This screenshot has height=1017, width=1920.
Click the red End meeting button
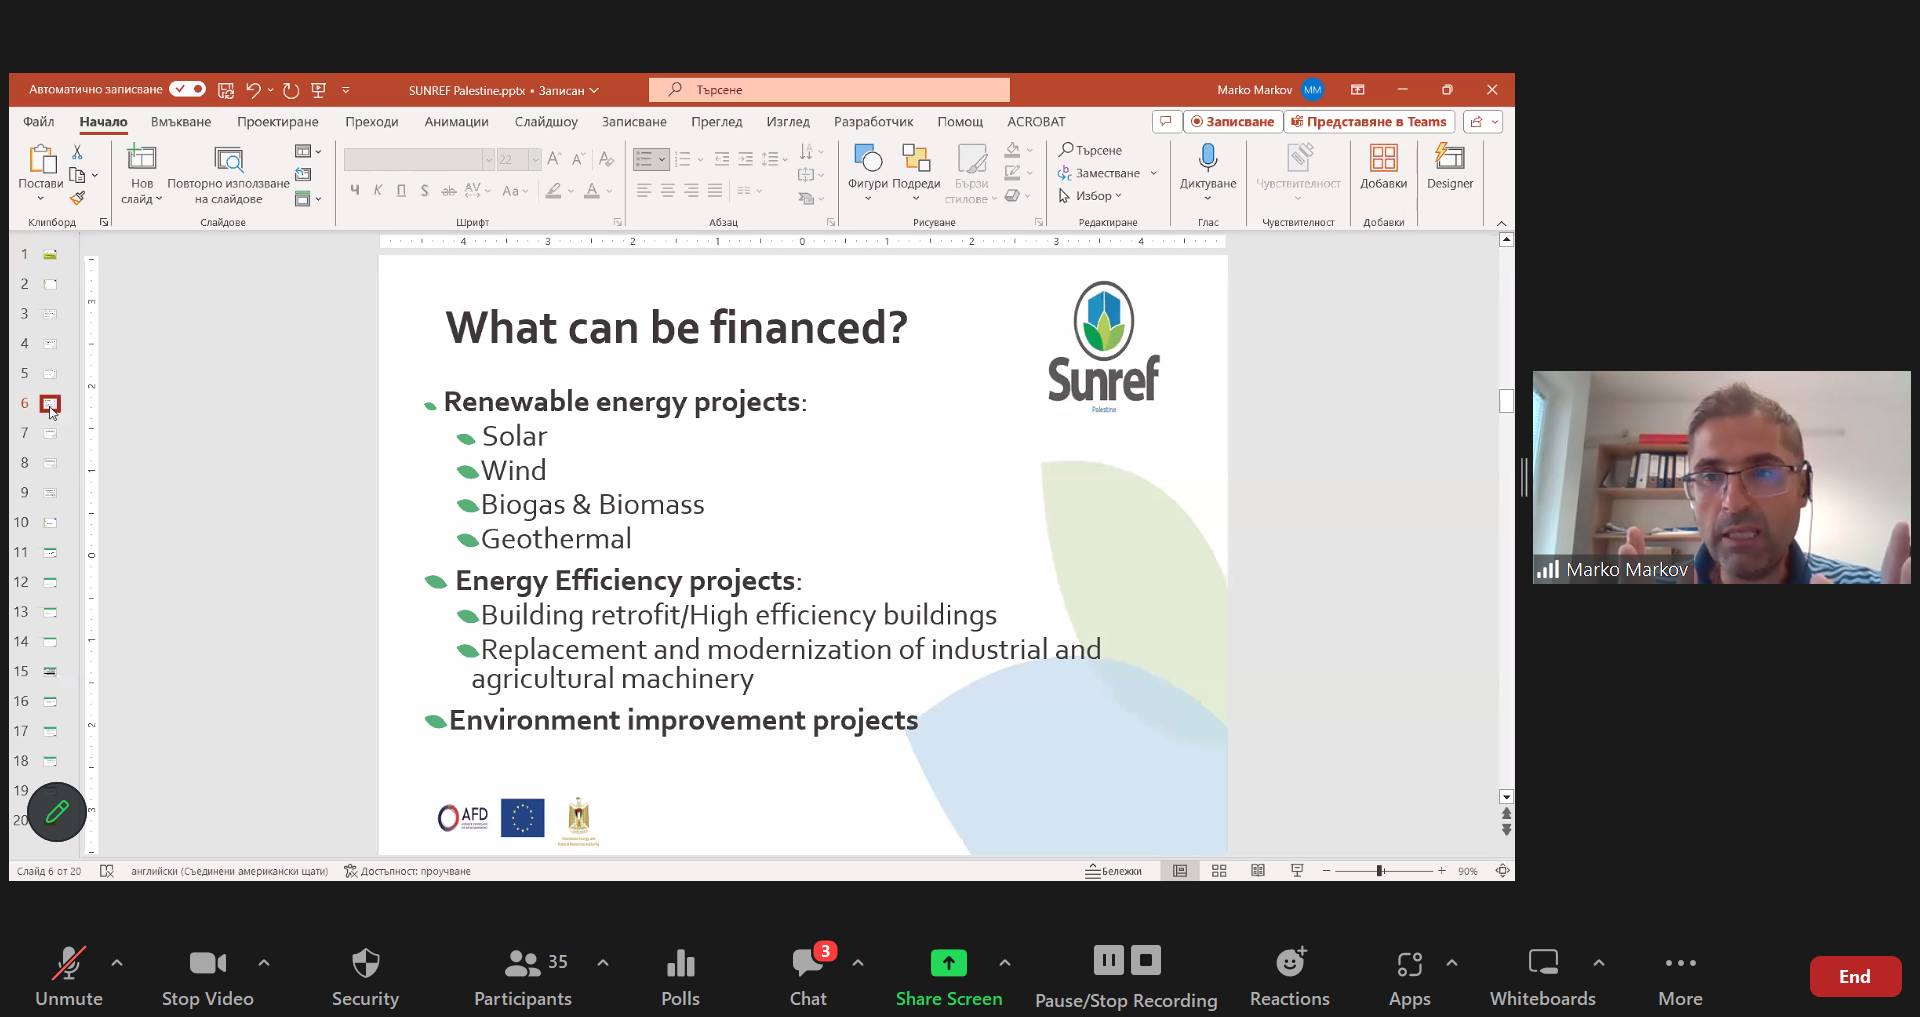coord(1854,977)
